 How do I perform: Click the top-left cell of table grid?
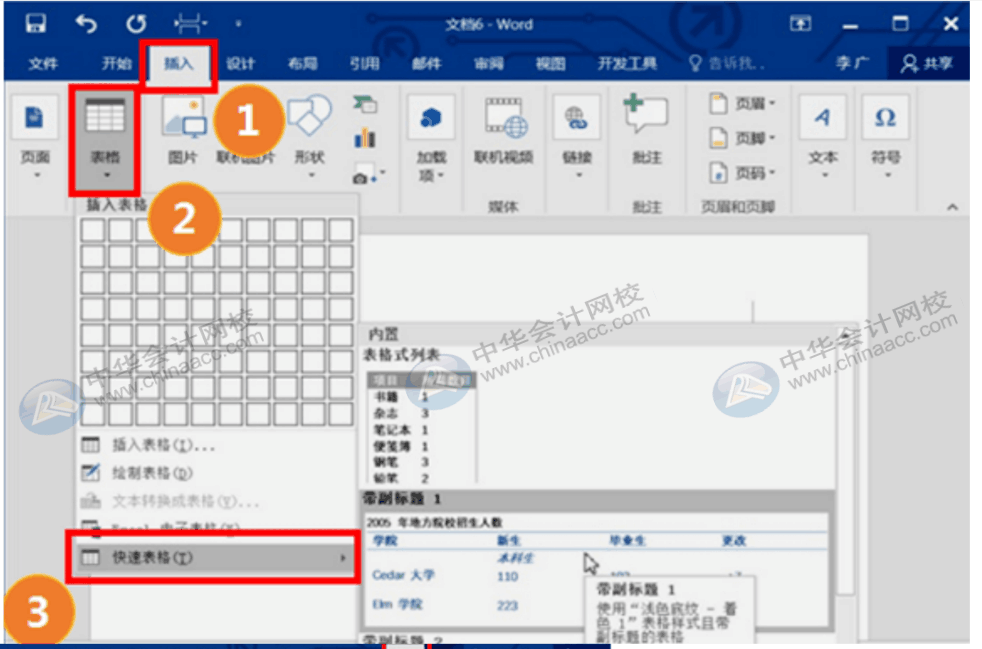93,230
